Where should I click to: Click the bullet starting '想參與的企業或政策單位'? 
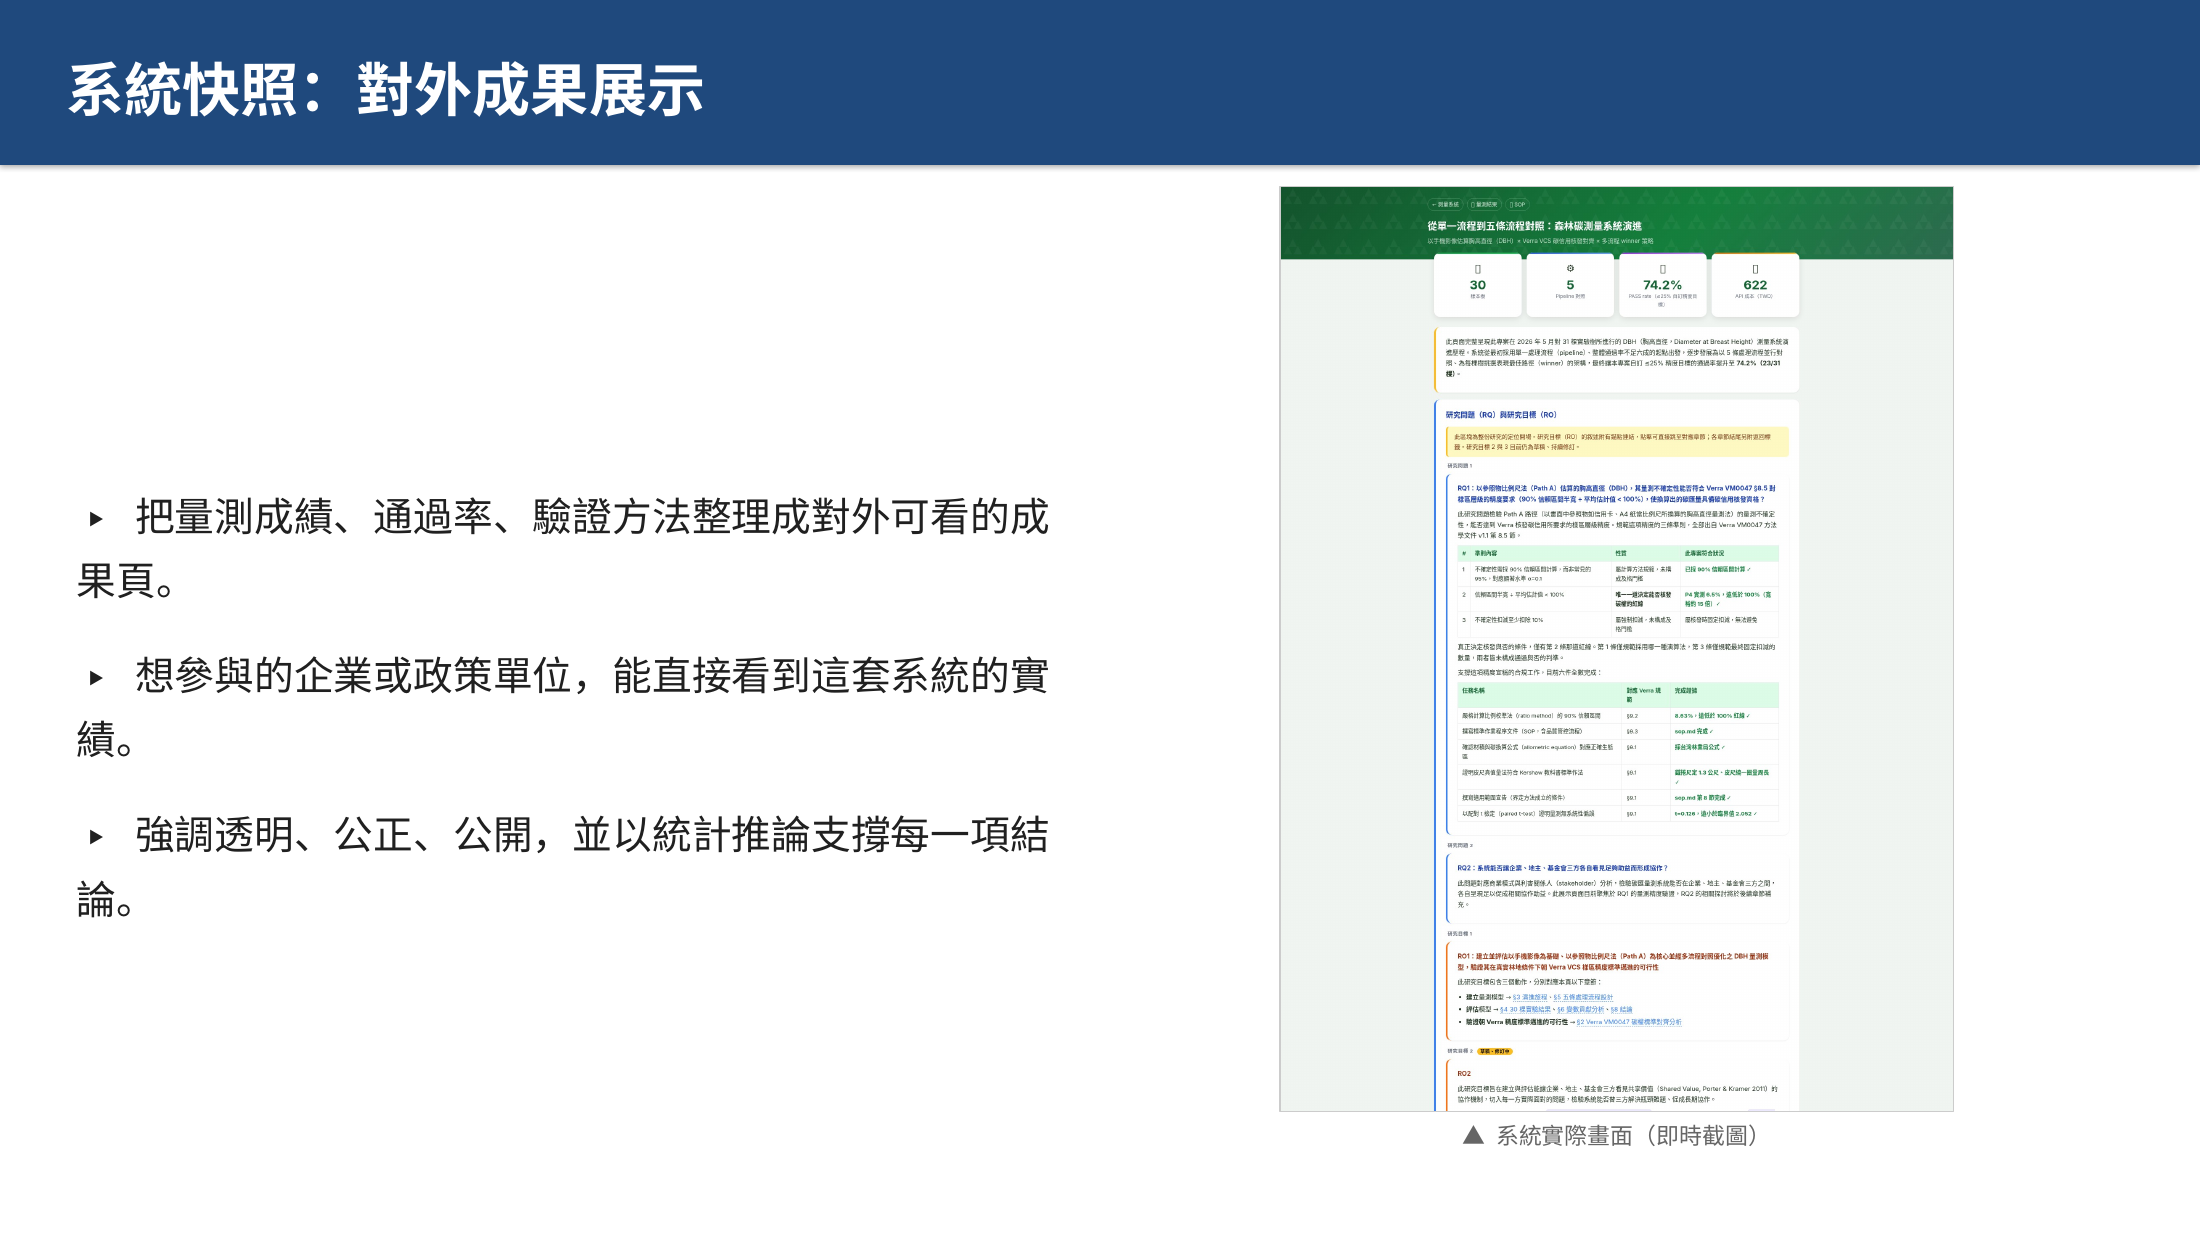(x=563, y=706)
